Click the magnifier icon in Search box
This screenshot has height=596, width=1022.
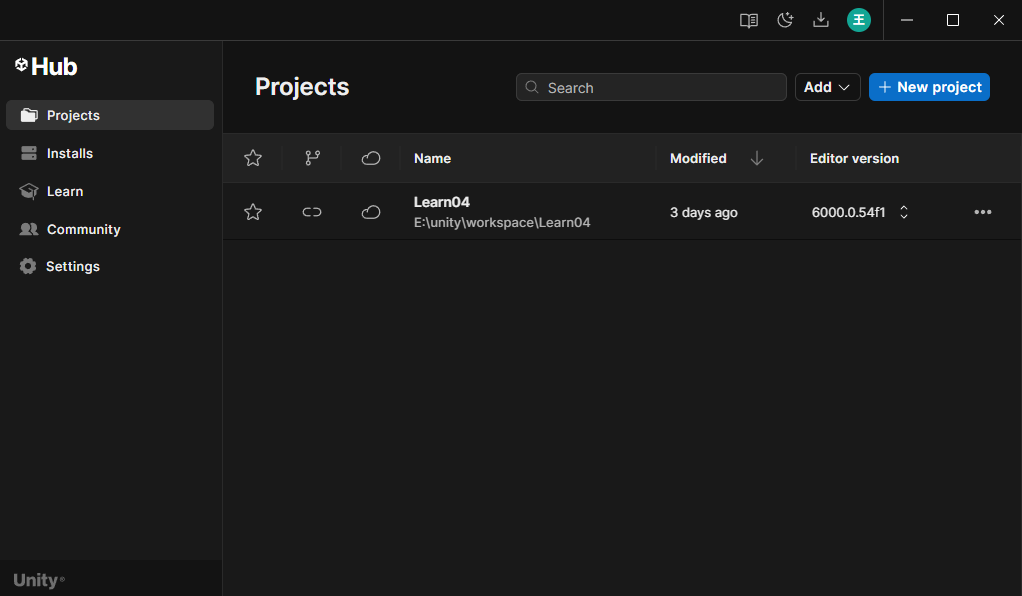click(532, 87)
